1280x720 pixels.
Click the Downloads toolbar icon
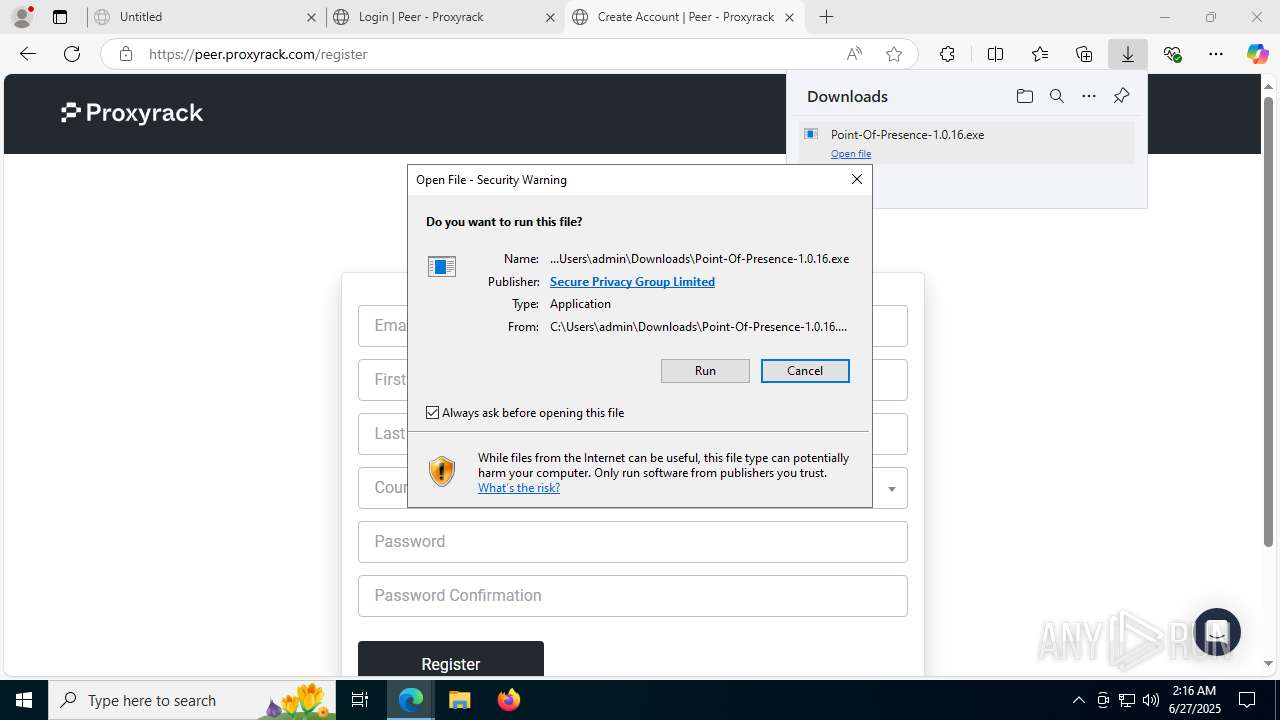[x=1128, y=54]
